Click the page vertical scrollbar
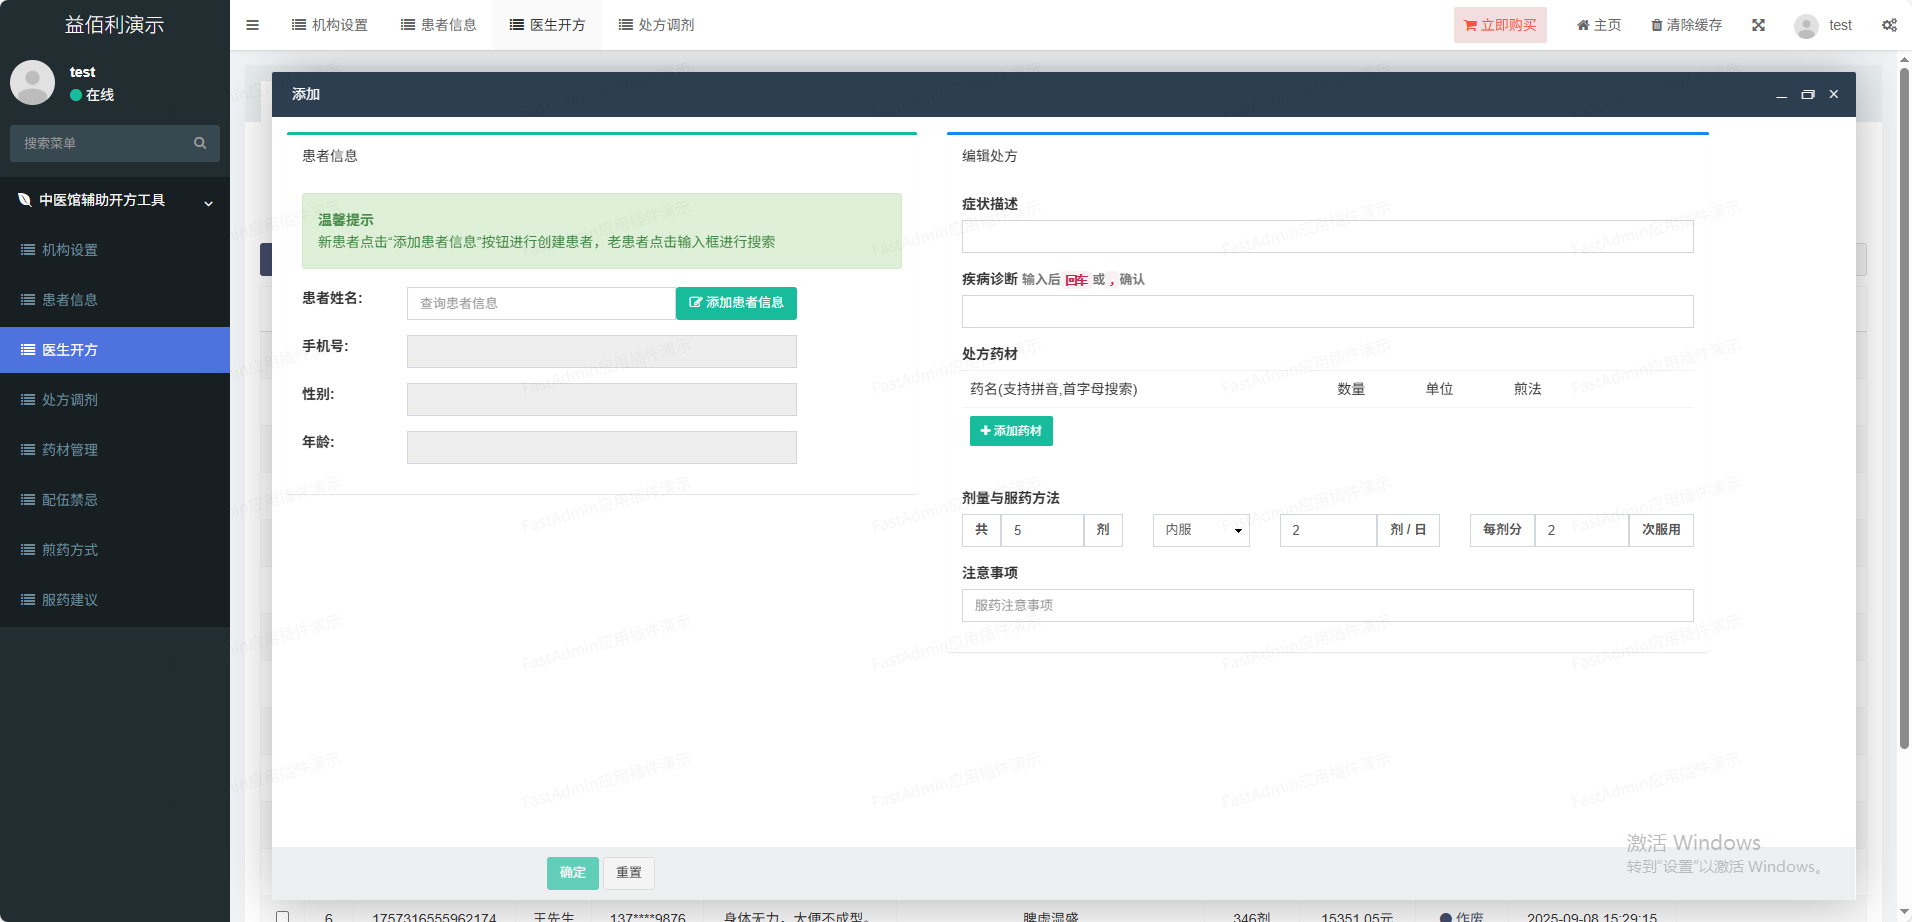 [x=1904, y=400]
